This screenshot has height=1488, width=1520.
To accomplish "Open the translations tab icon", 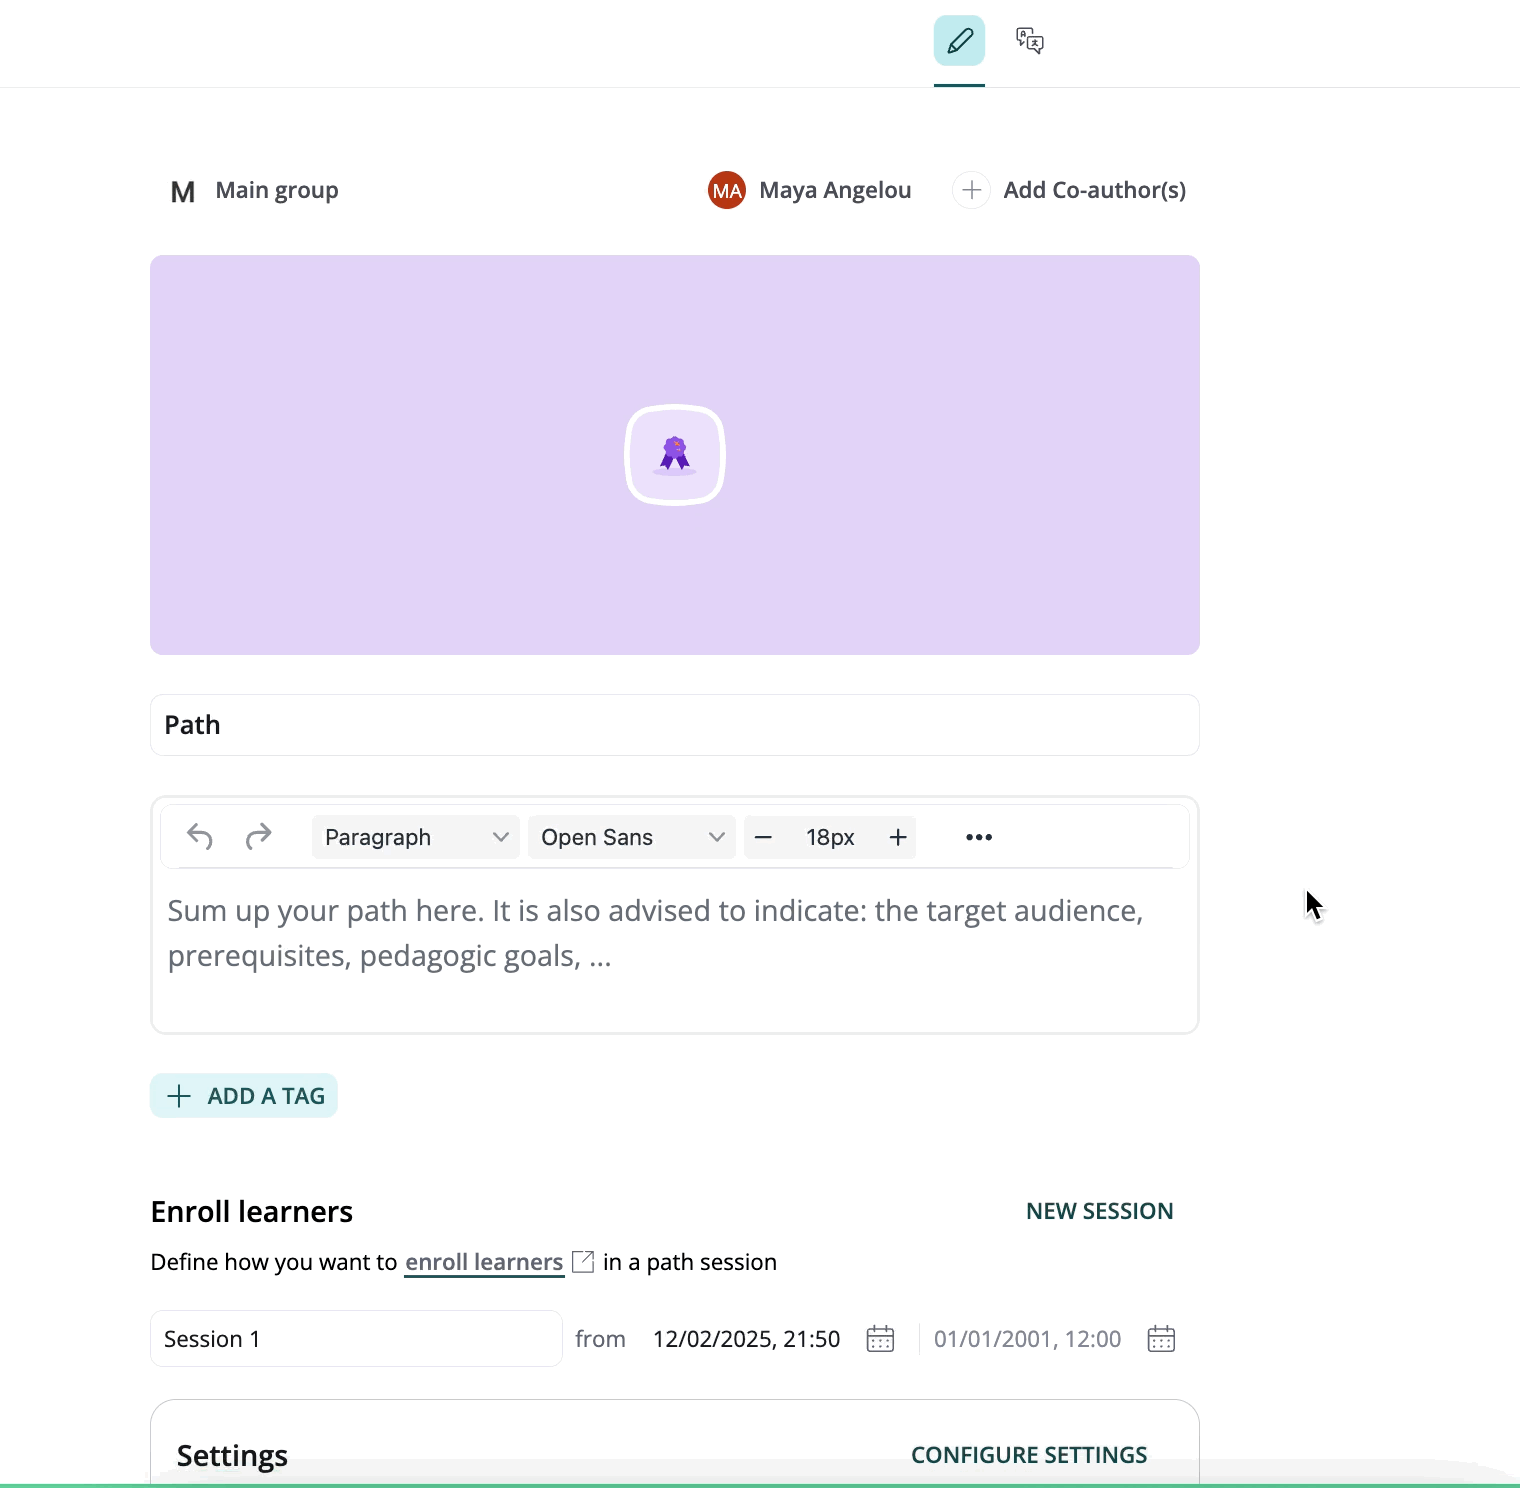I will (x=1029, y=41).
